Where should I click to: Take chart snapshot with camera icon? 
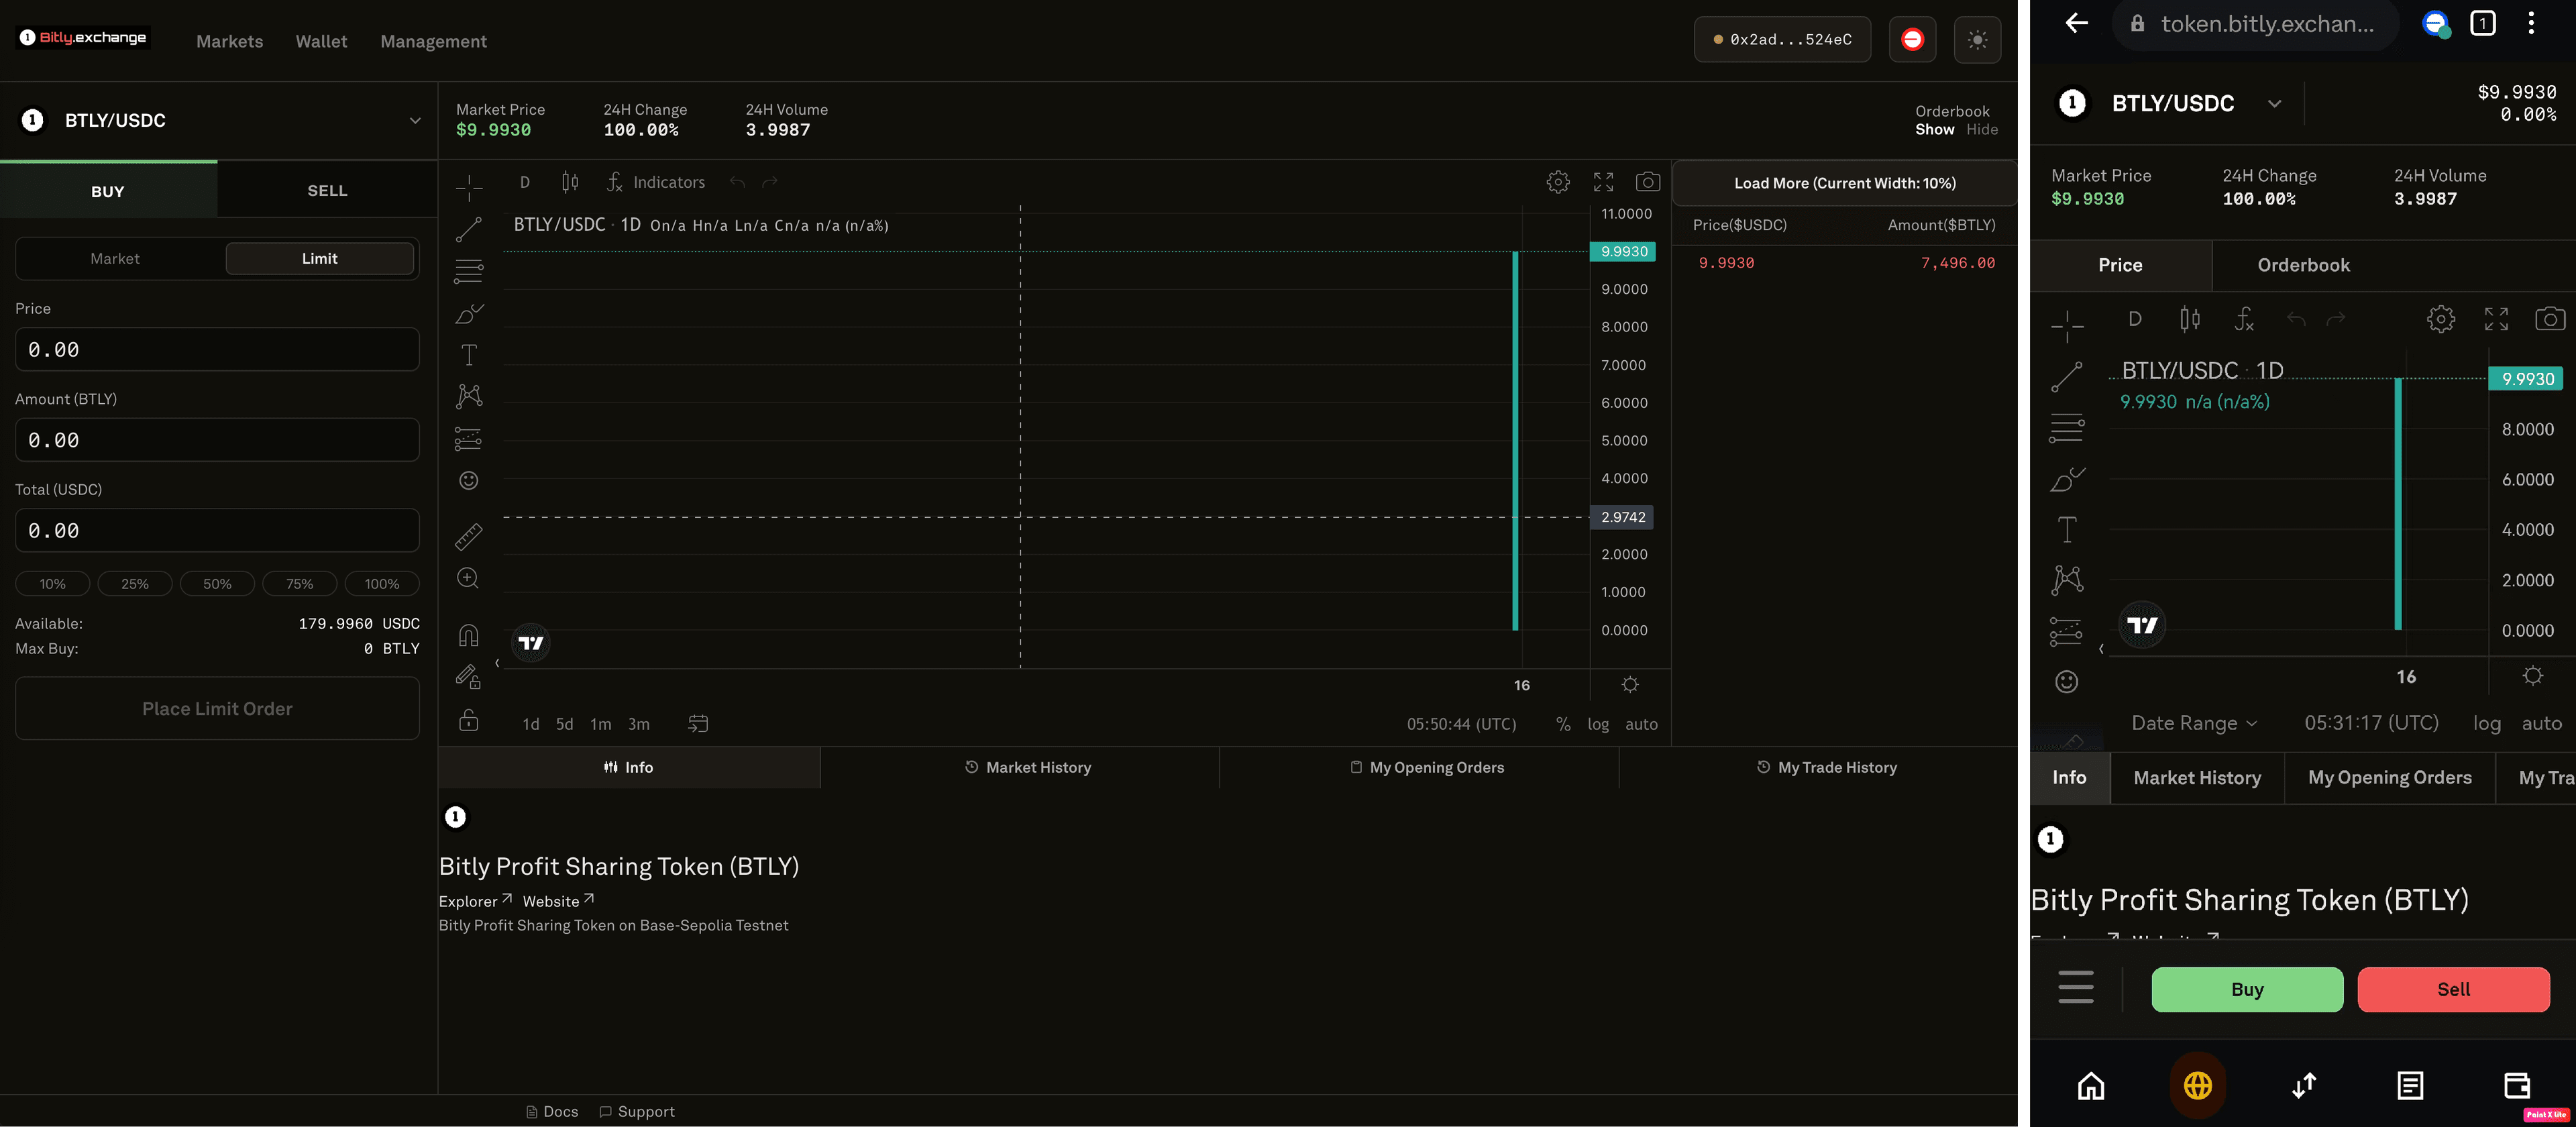click(1648, 182)
